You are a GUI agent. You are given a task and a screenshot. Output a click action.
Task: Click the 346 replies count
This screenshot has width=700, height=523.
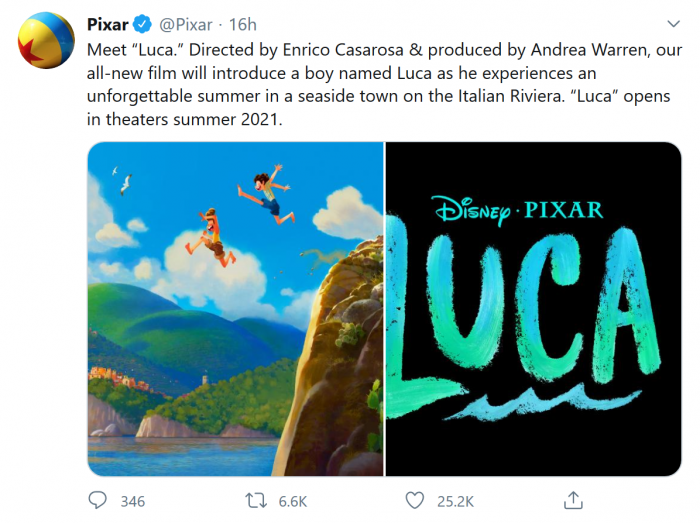point(132,499)
